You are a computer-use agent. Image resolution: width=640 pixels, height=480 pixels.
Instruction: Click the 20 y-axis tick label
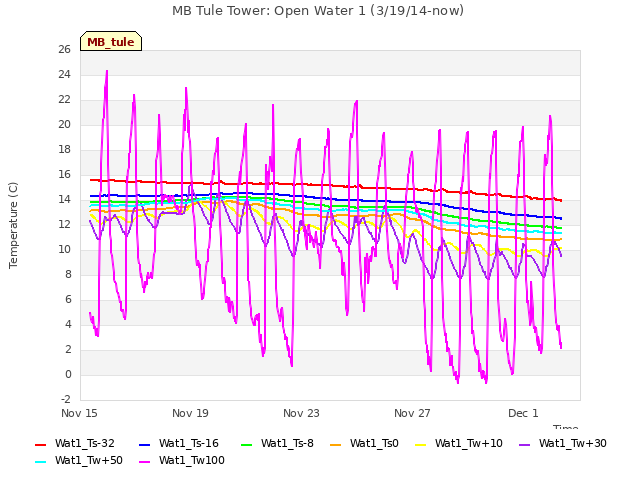pos(64,124)
